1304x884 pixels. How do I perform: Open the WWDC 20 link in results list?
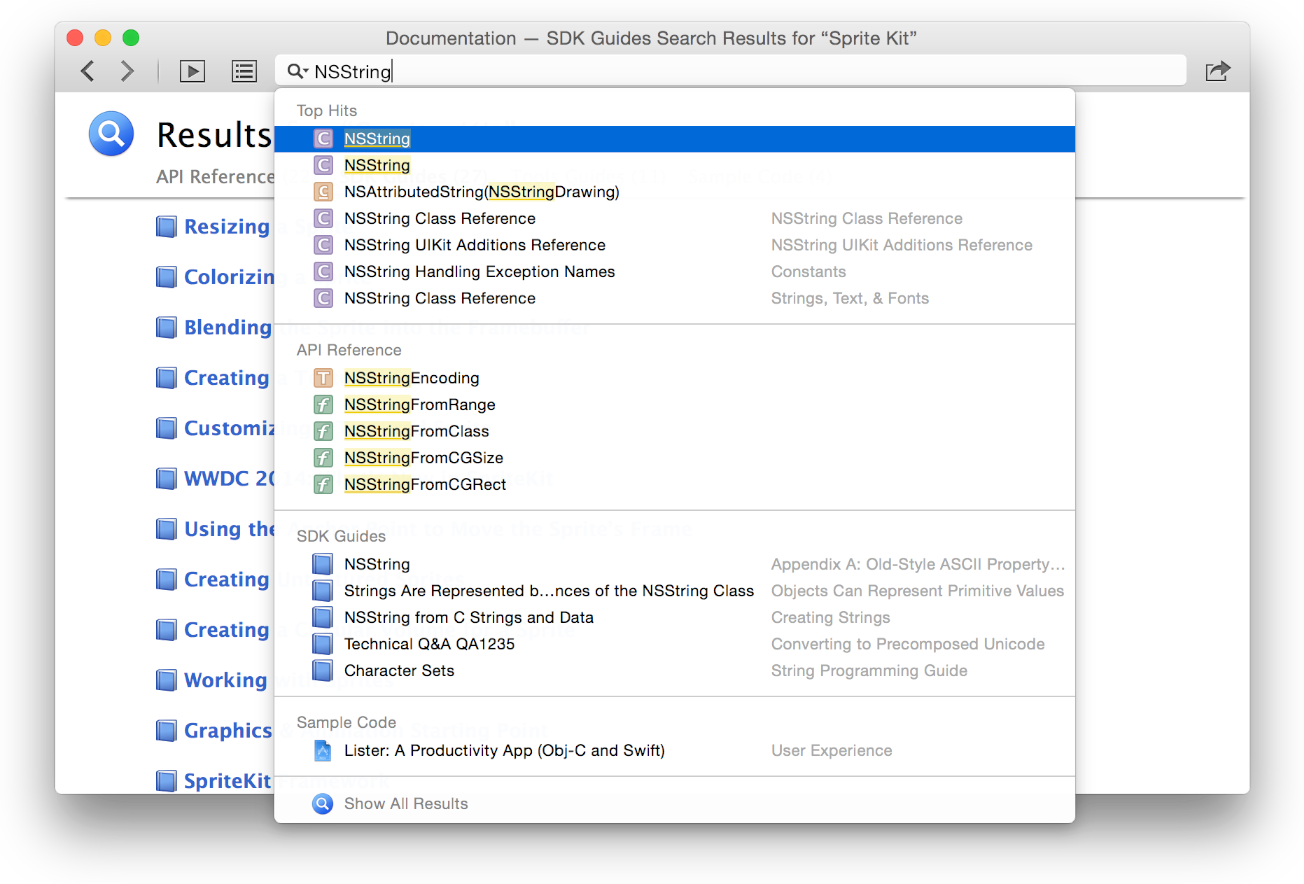[x=229, y=478]
